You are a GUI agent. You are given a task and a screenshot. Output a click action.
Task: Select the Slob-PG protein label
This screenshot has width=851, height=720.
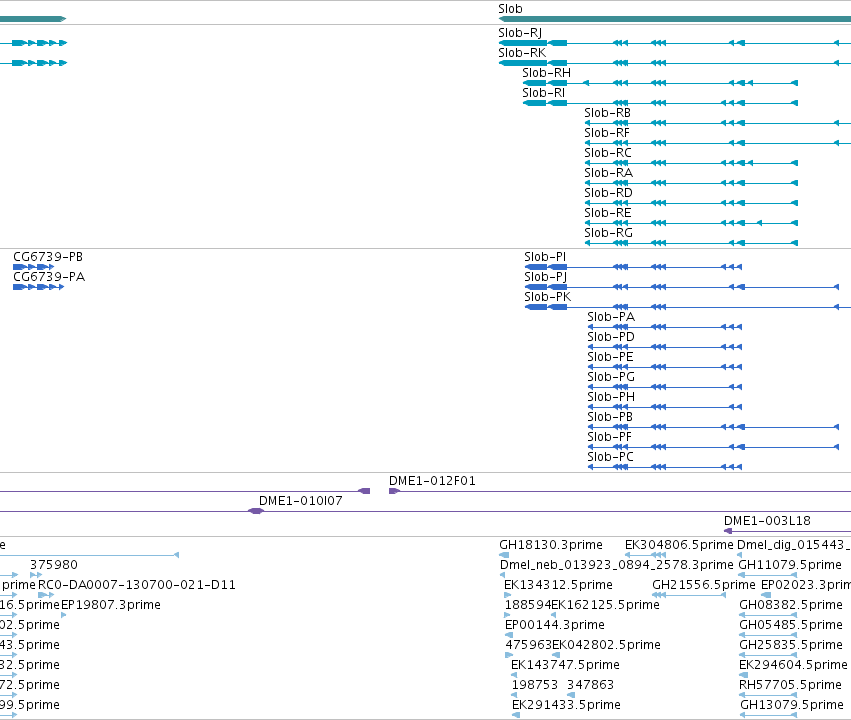(x=611, y=377)
